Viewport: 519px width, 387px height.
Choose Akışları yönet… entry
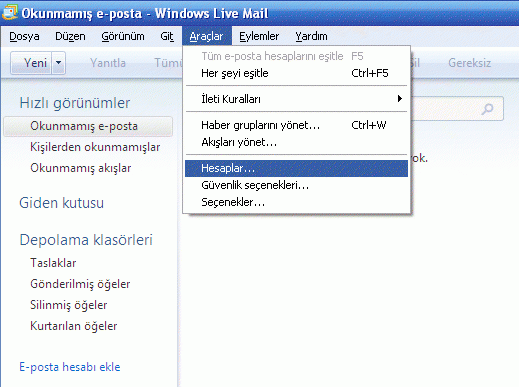(296, 143)
